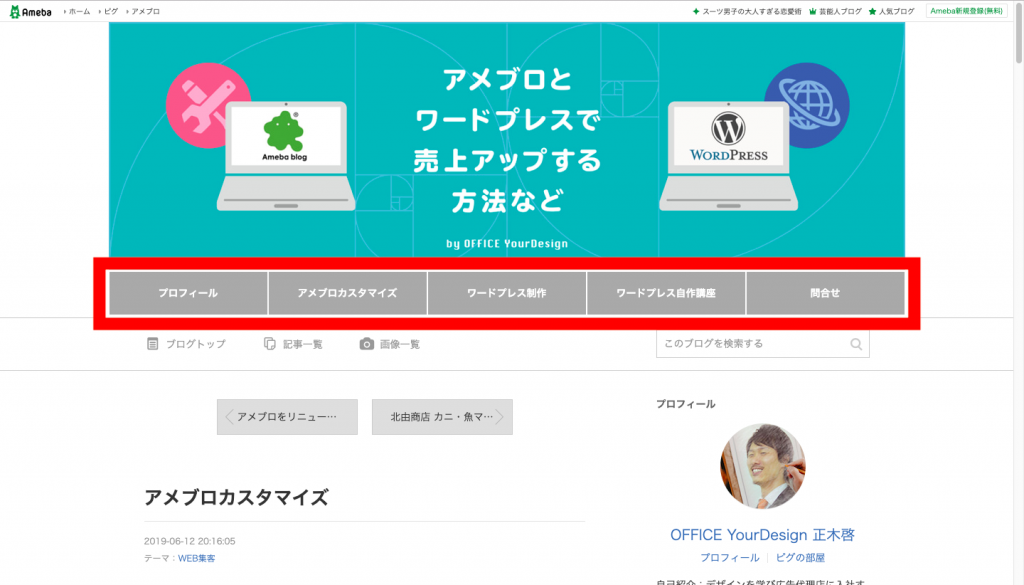Go to previous article アメブロをリニュー…
The width and height of the screenshot is (1024, 585).
click(287, 417)
